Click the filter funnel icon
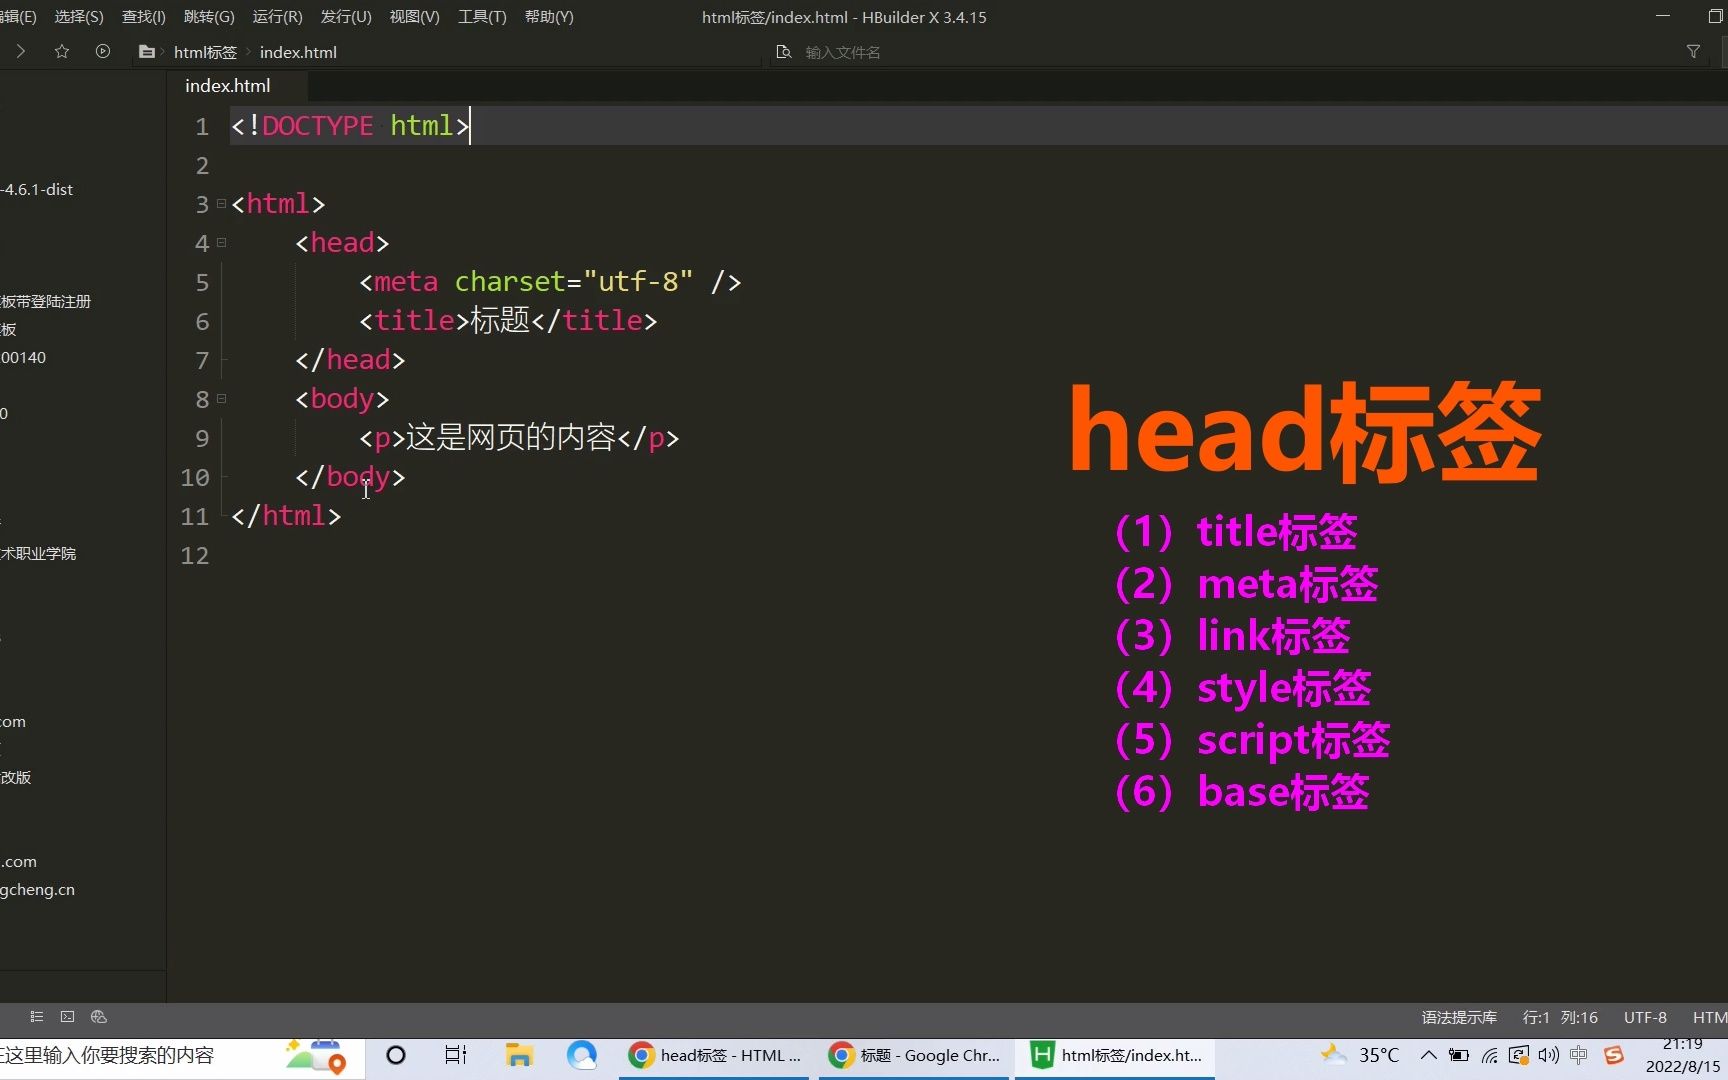Image resolution: width=1728 pixels, height=1080 pixels. [1693, 52]
